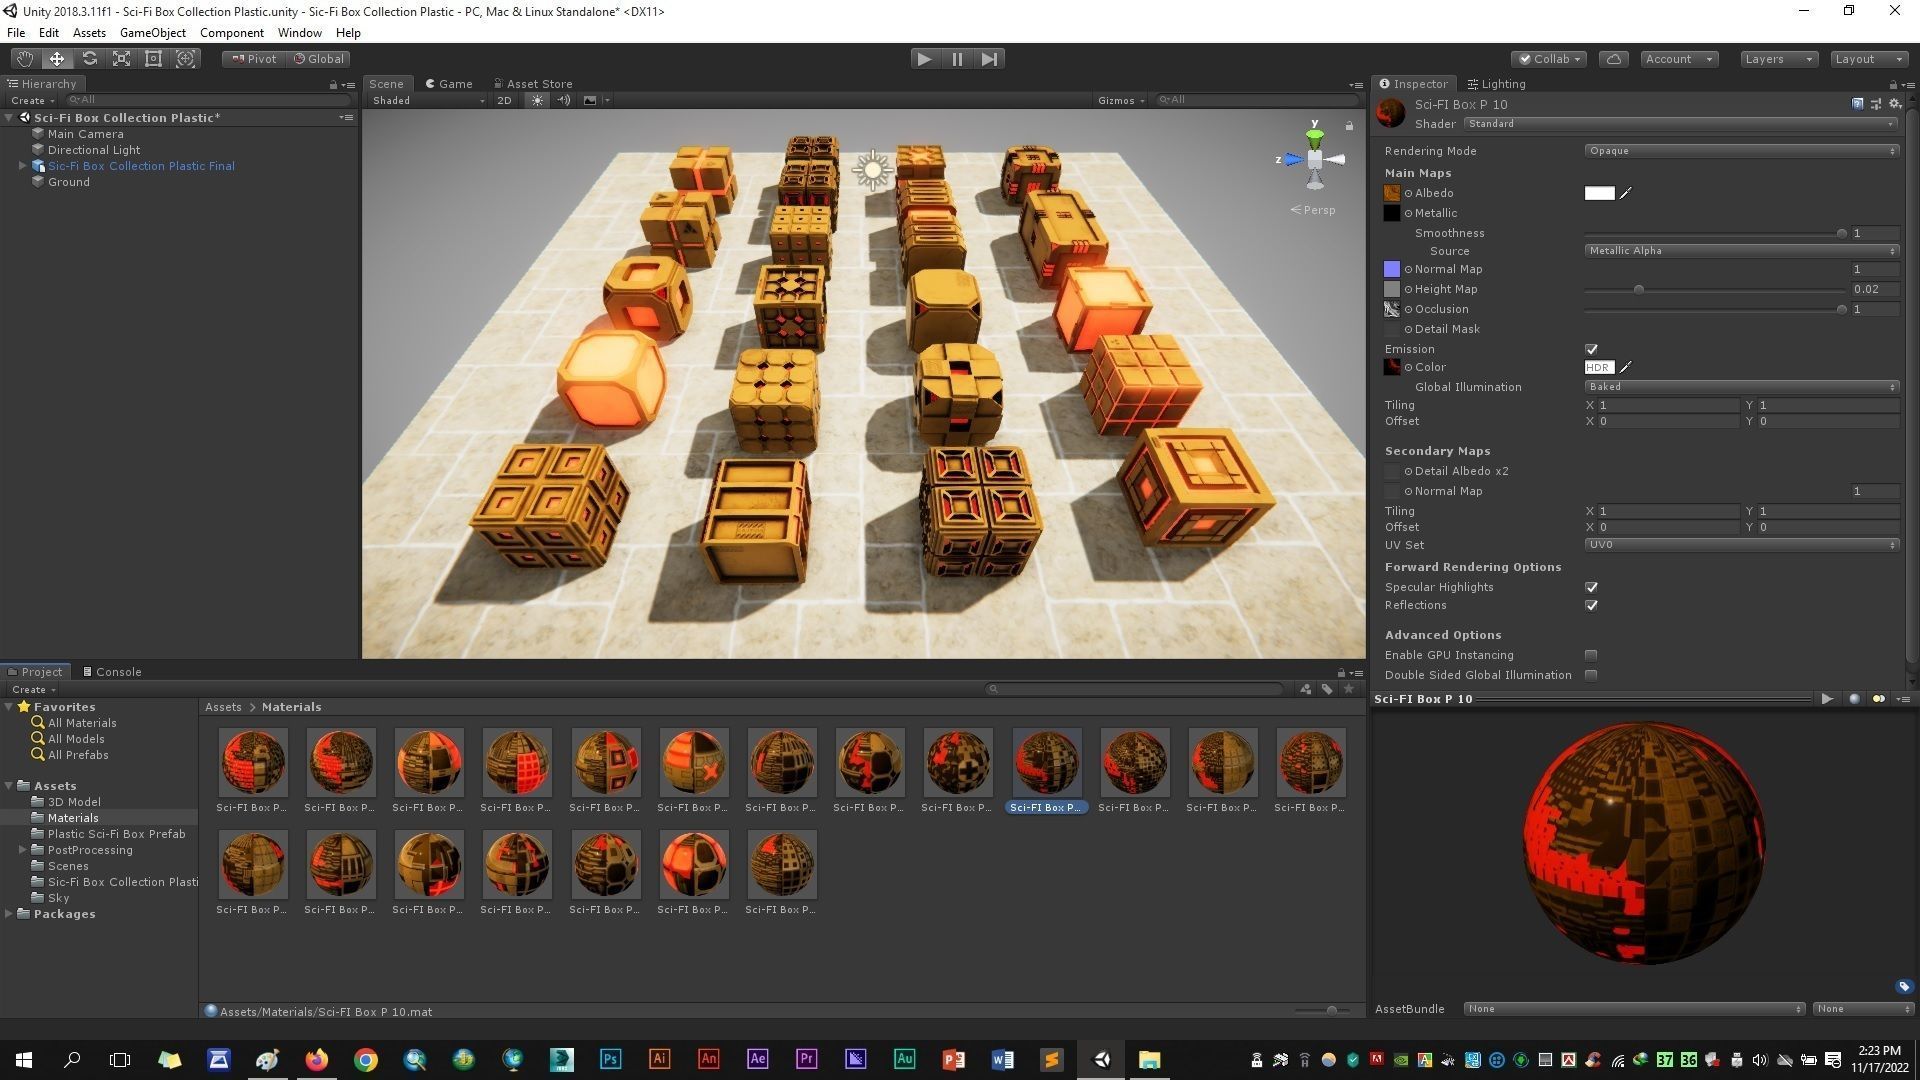Select the PostProcessing folder in Assets
The image size is (1920, 1080).
[x=89, y=850]
